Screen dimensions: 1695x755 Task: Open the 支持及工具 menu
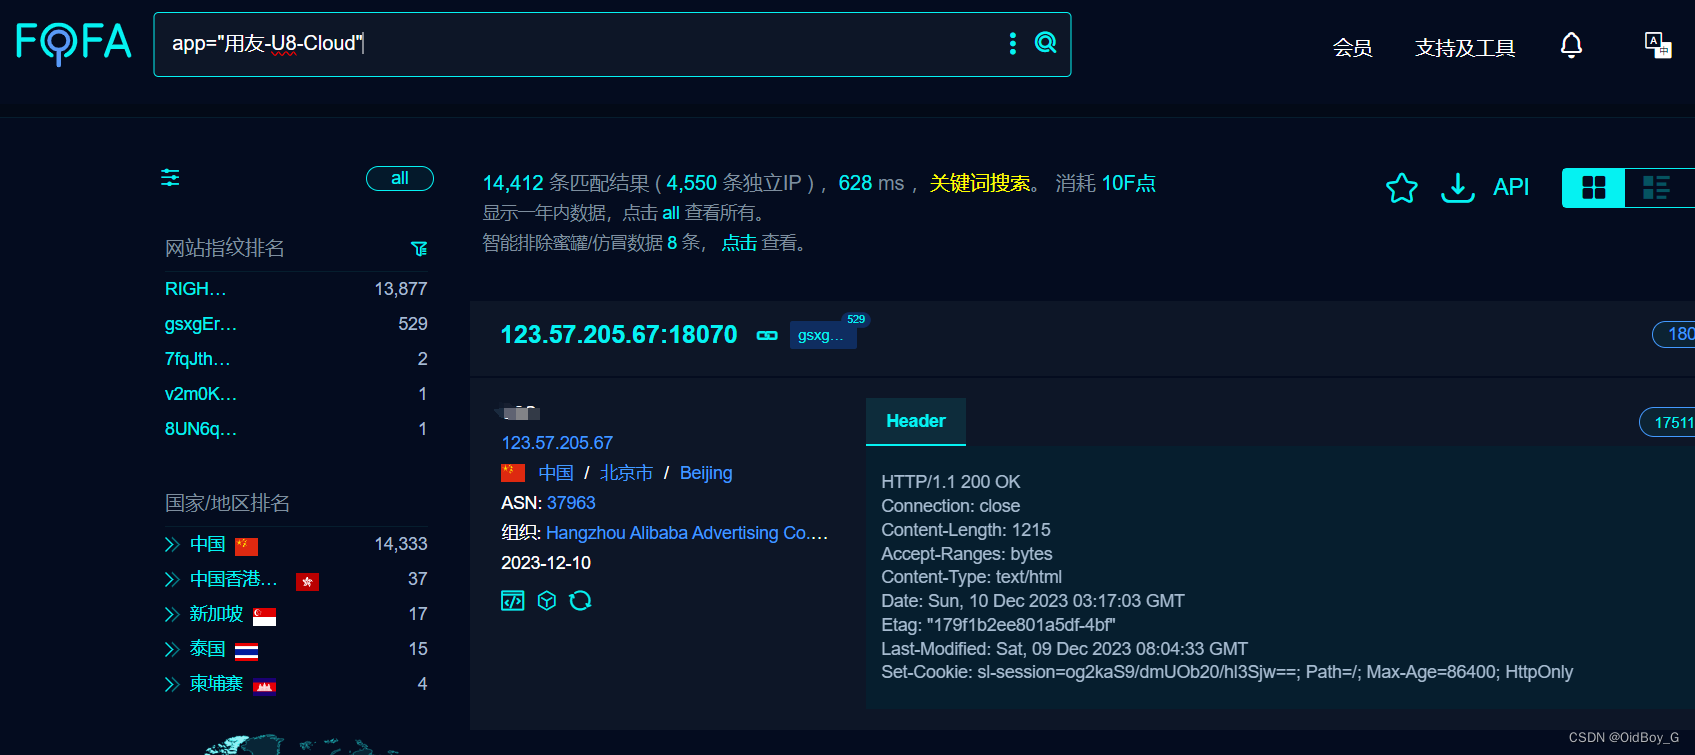(1465, 47)
